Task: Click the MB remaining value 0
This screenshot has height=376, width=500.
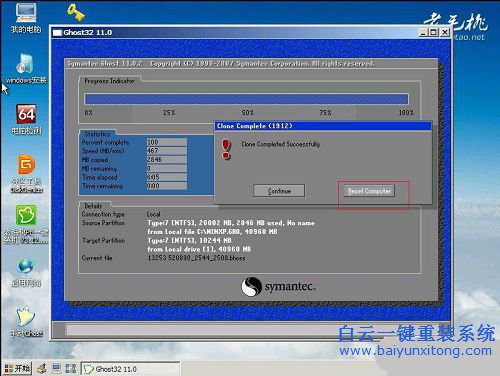Action: click(x=167, y=168)
